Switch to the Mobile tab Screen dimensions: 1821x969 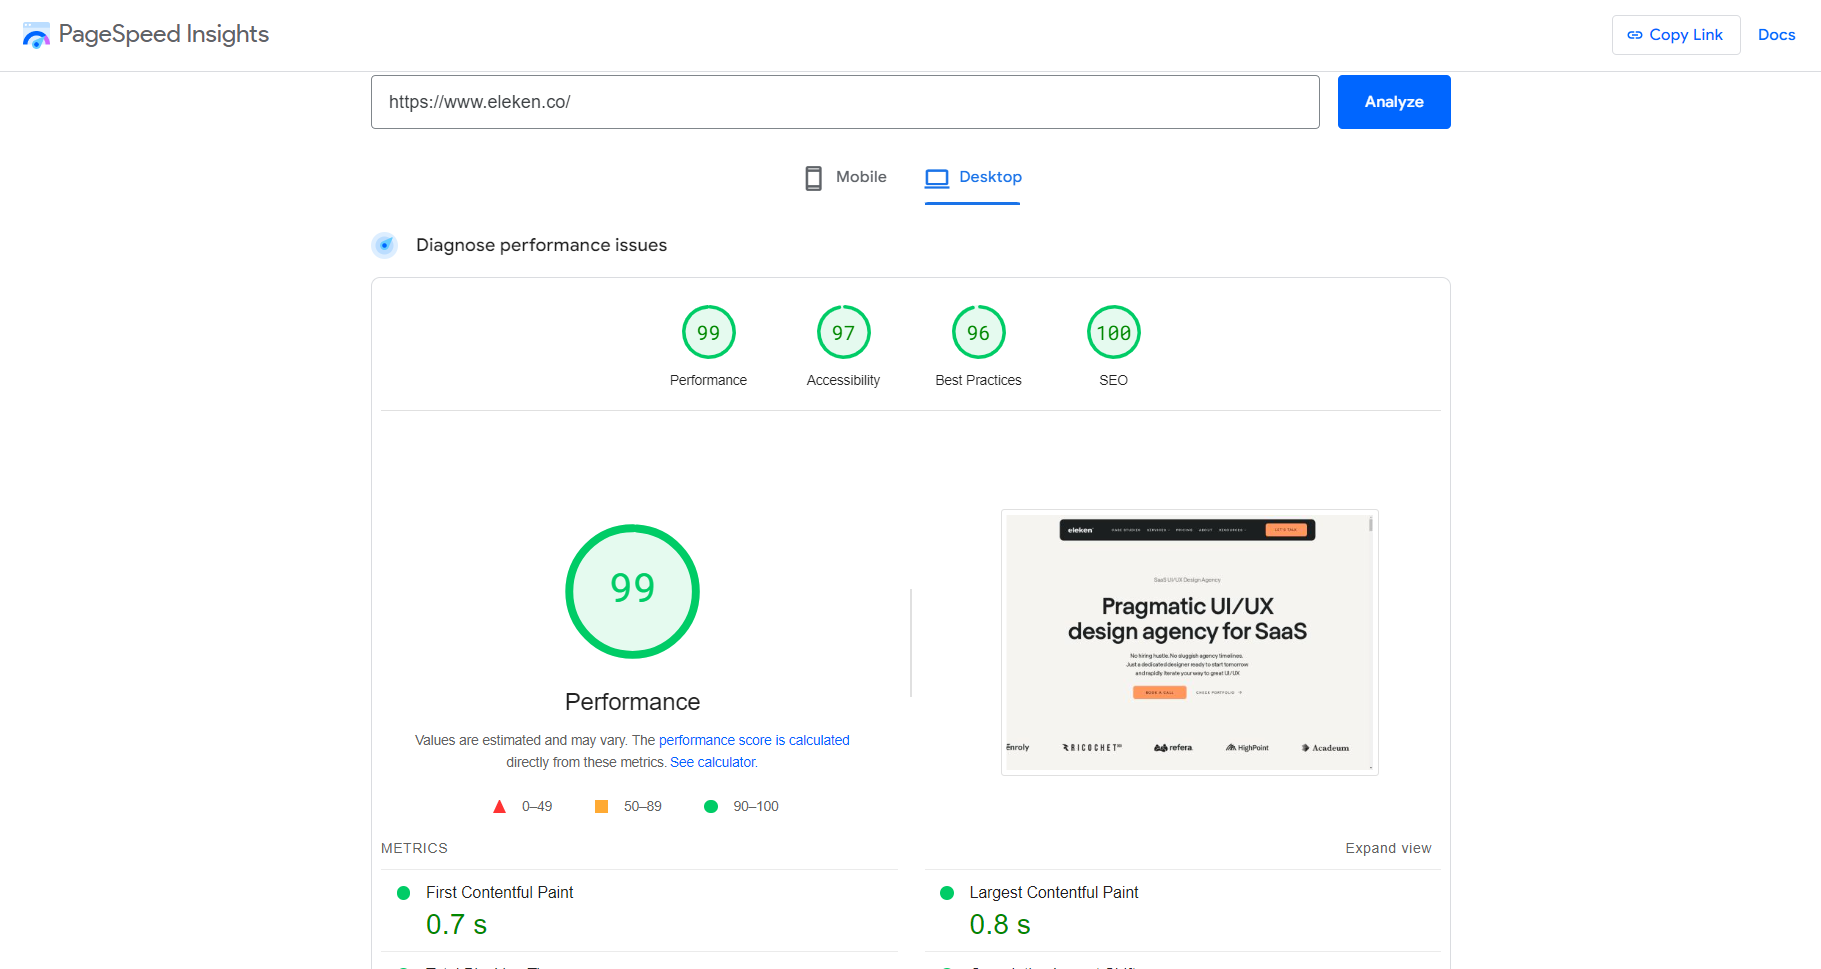pos(846,177)
